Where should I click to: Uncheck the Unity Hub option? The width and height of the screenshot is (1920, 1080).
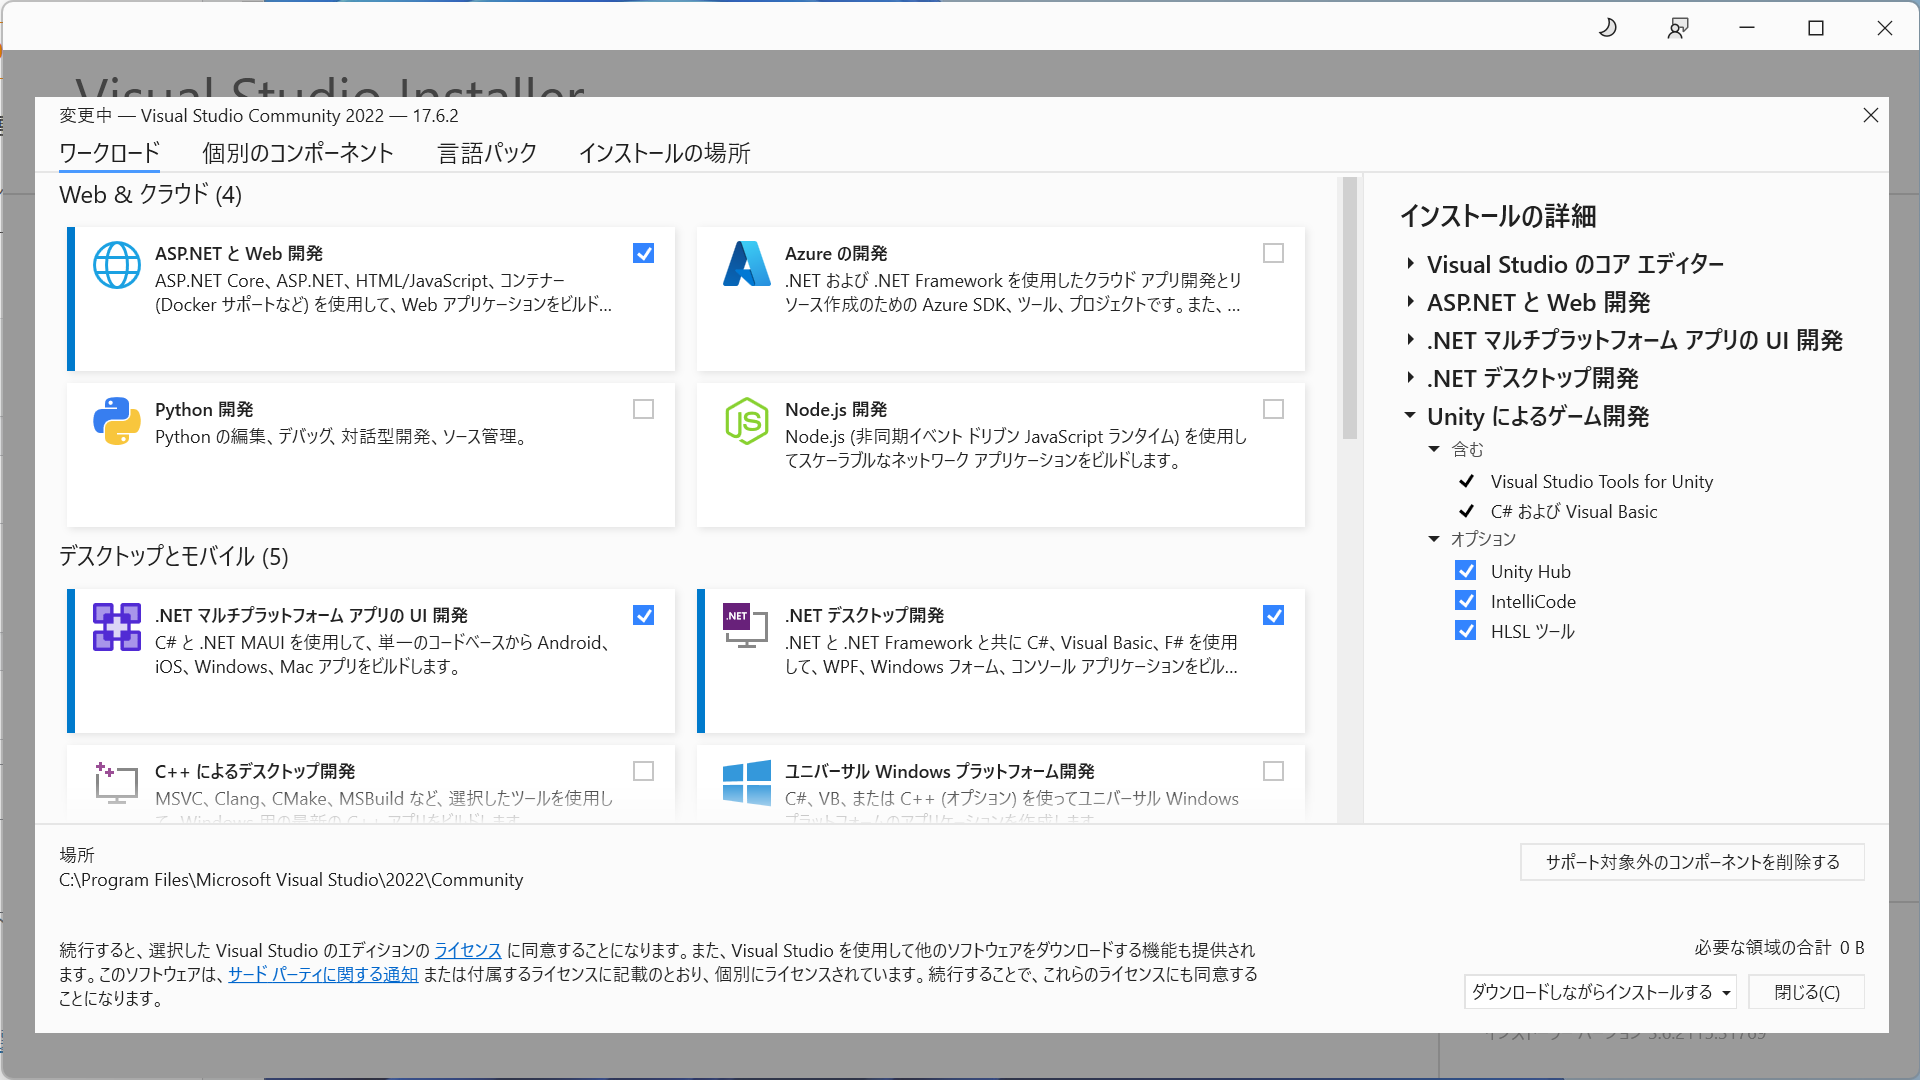1466,571
